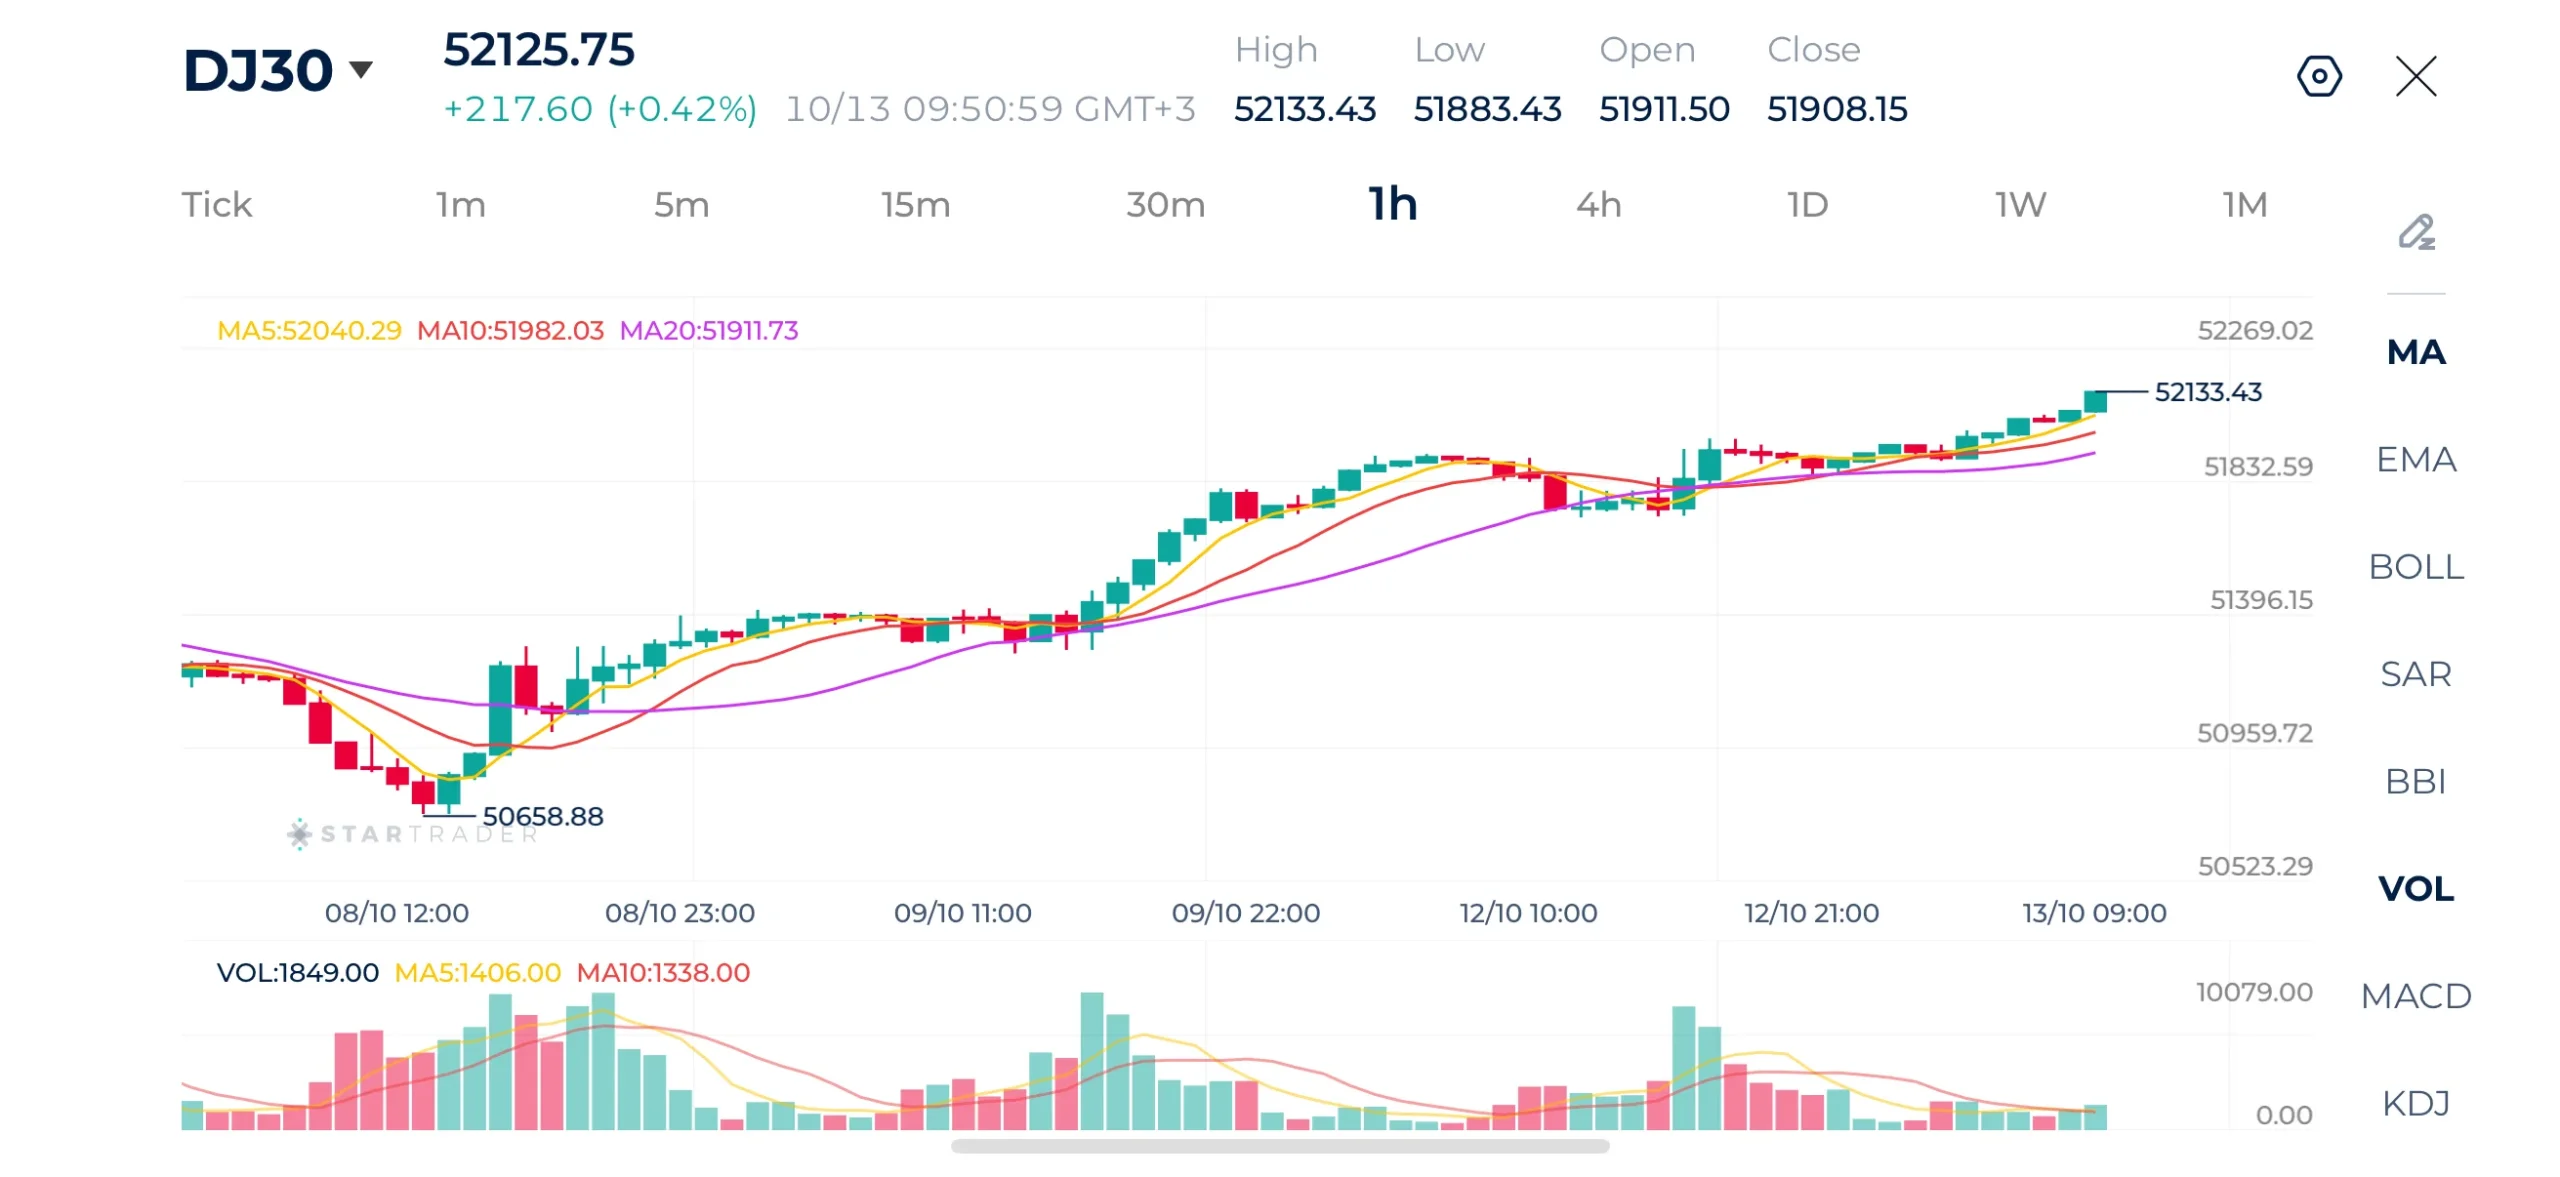
Task: Expand the DJ30 symbol dropdown arrow
Action: click(361, 69)
